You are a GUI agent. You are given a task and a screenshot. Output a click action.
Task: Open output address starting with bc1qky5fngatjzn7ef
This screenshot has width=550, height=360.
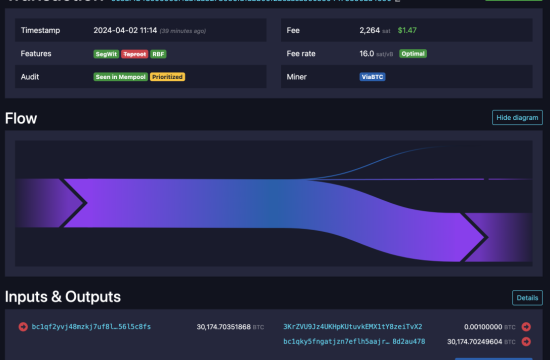coord(354,341)
